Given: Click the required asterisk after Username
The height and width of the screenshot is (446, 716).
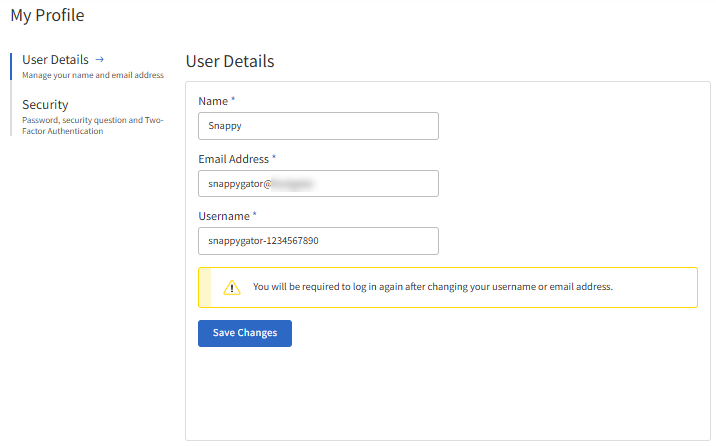Looking at the screenshot, I should coord(255,216).
